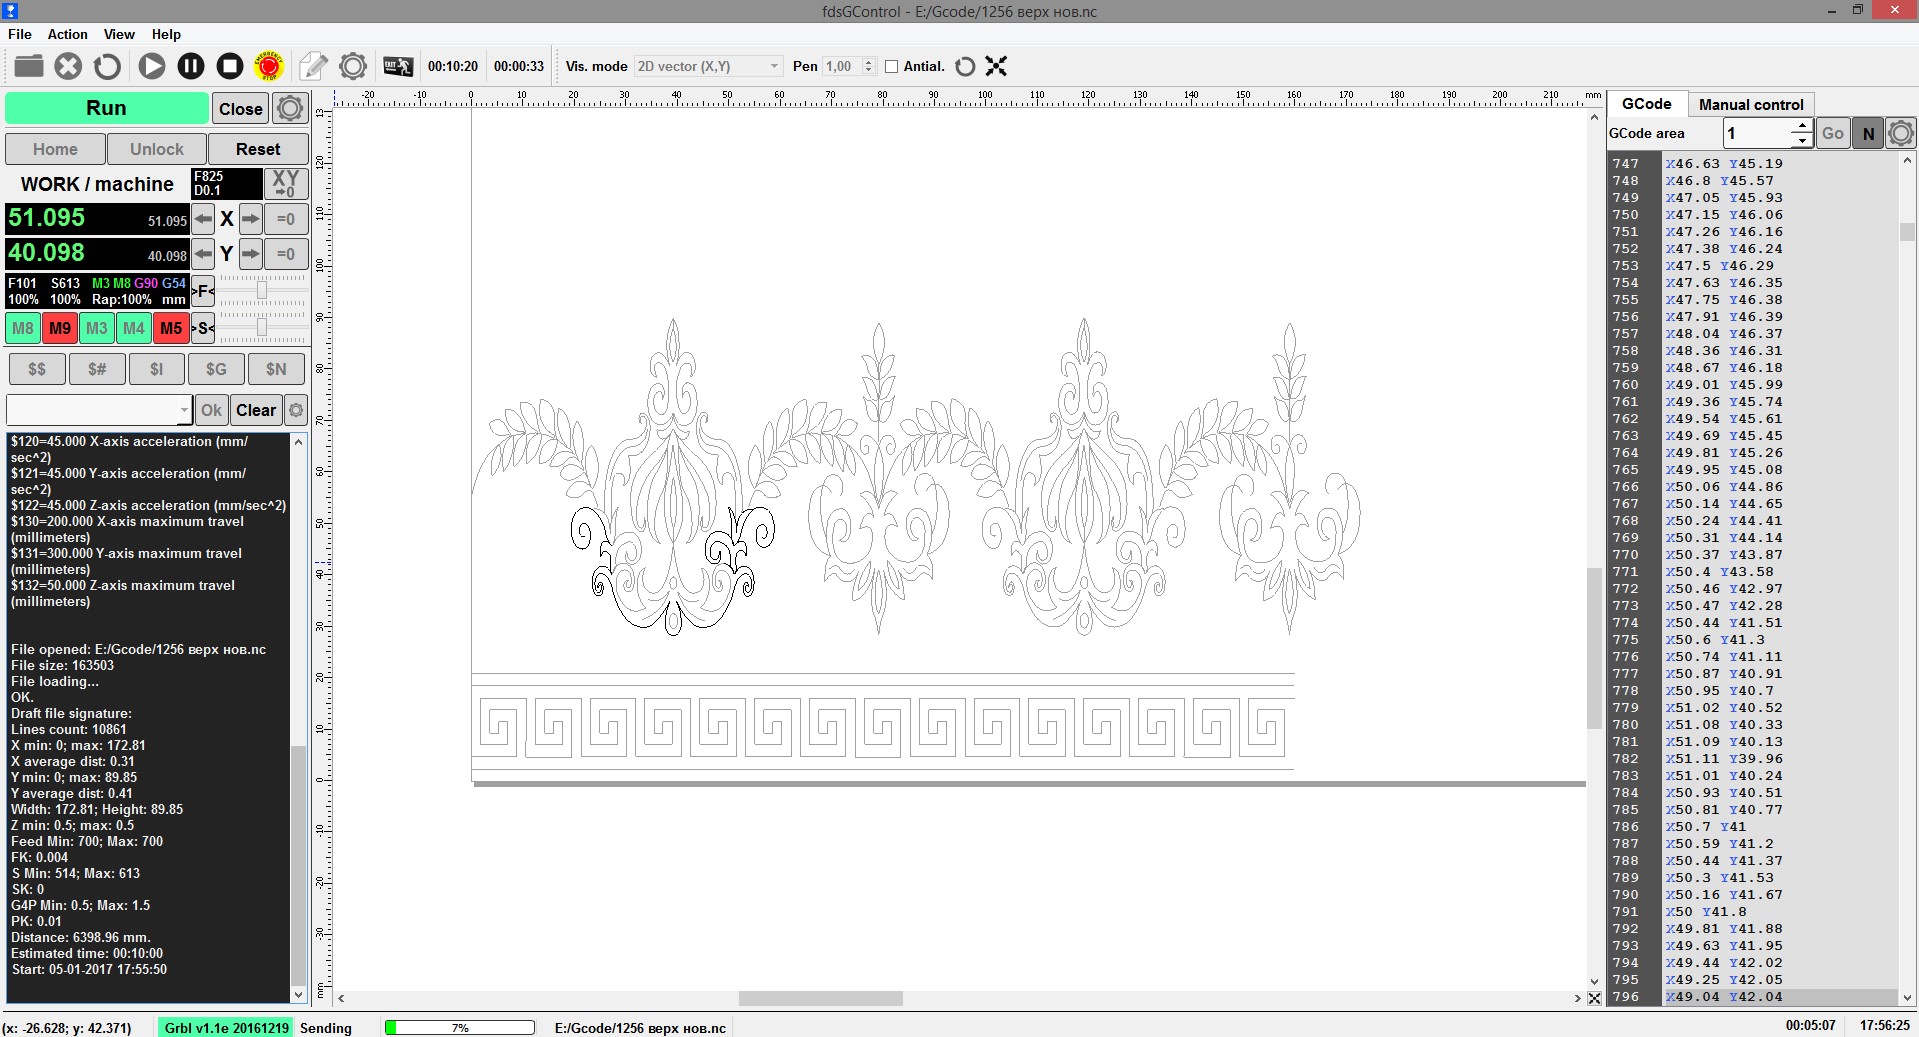Open the File menu
The height and width of the screenshot is (1037, 1919).
coord(20,34)
